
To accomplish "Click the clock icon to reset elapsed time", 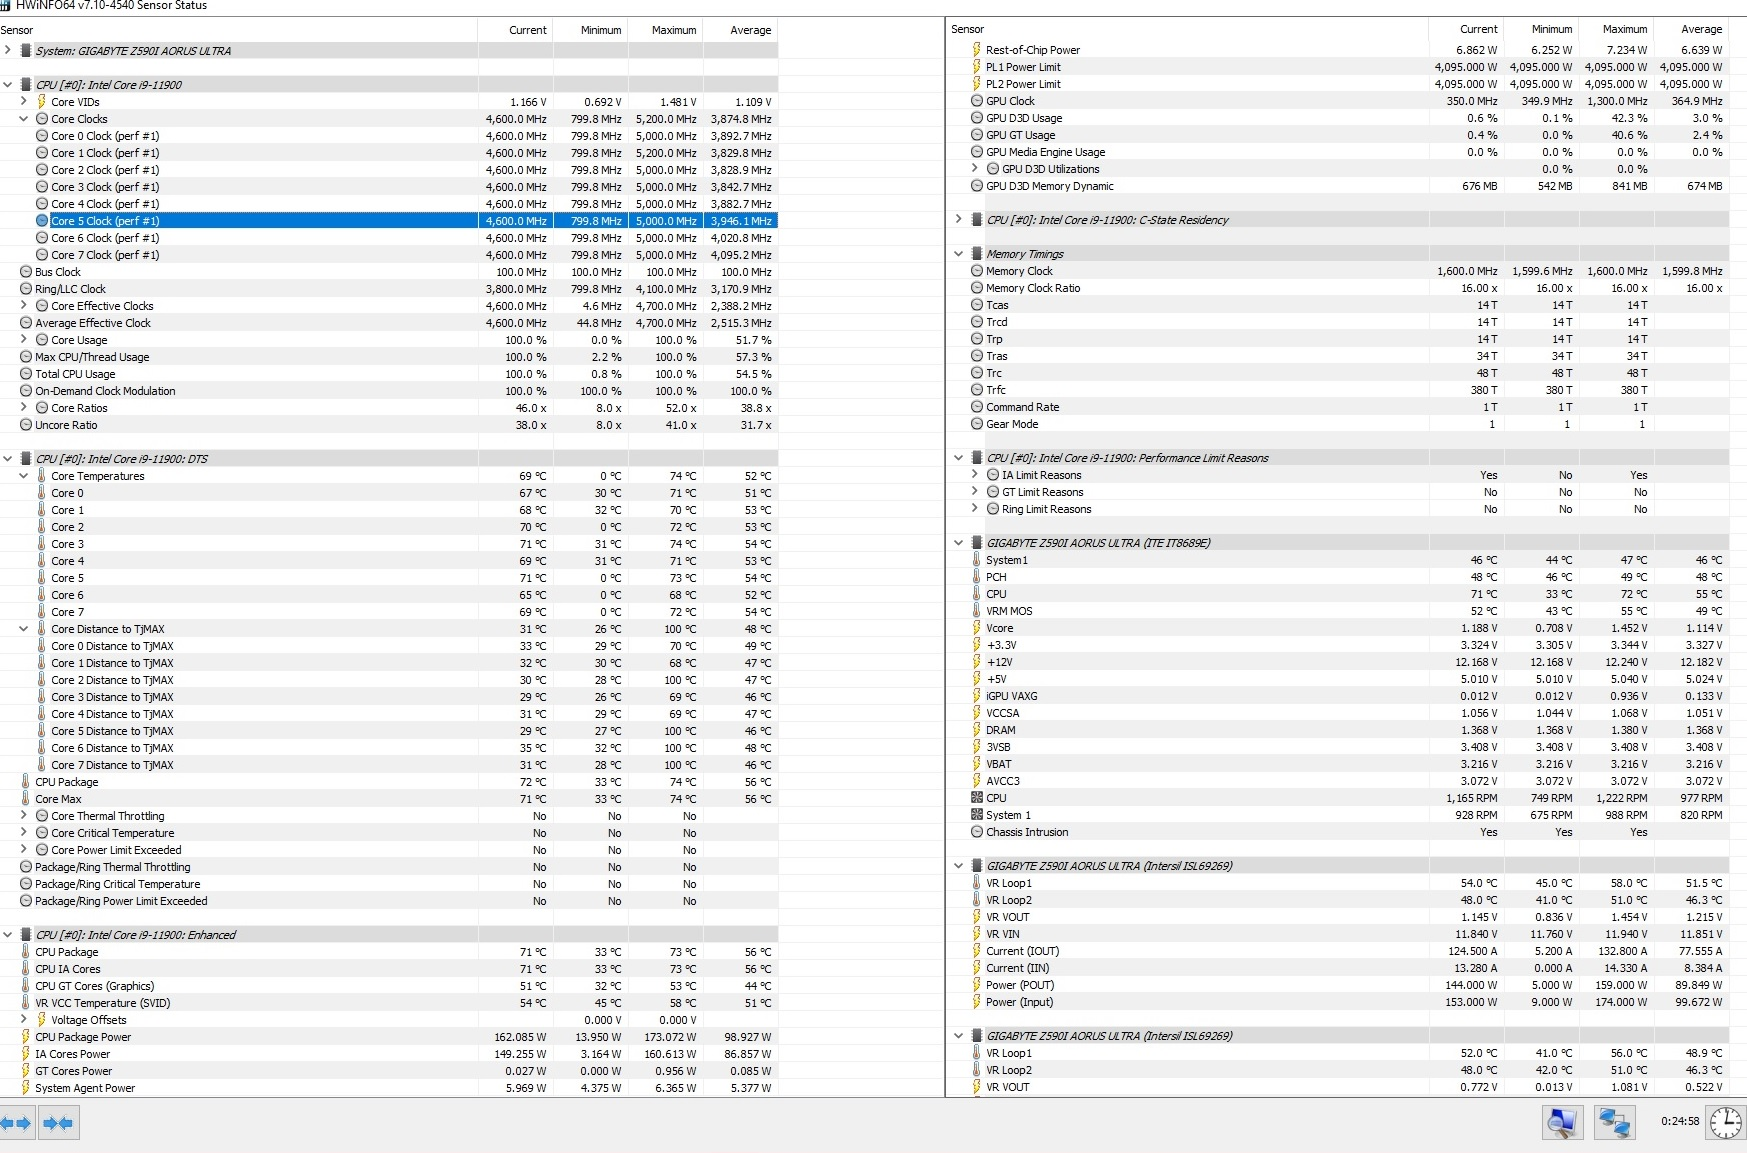I will tap(1725, 1123).
